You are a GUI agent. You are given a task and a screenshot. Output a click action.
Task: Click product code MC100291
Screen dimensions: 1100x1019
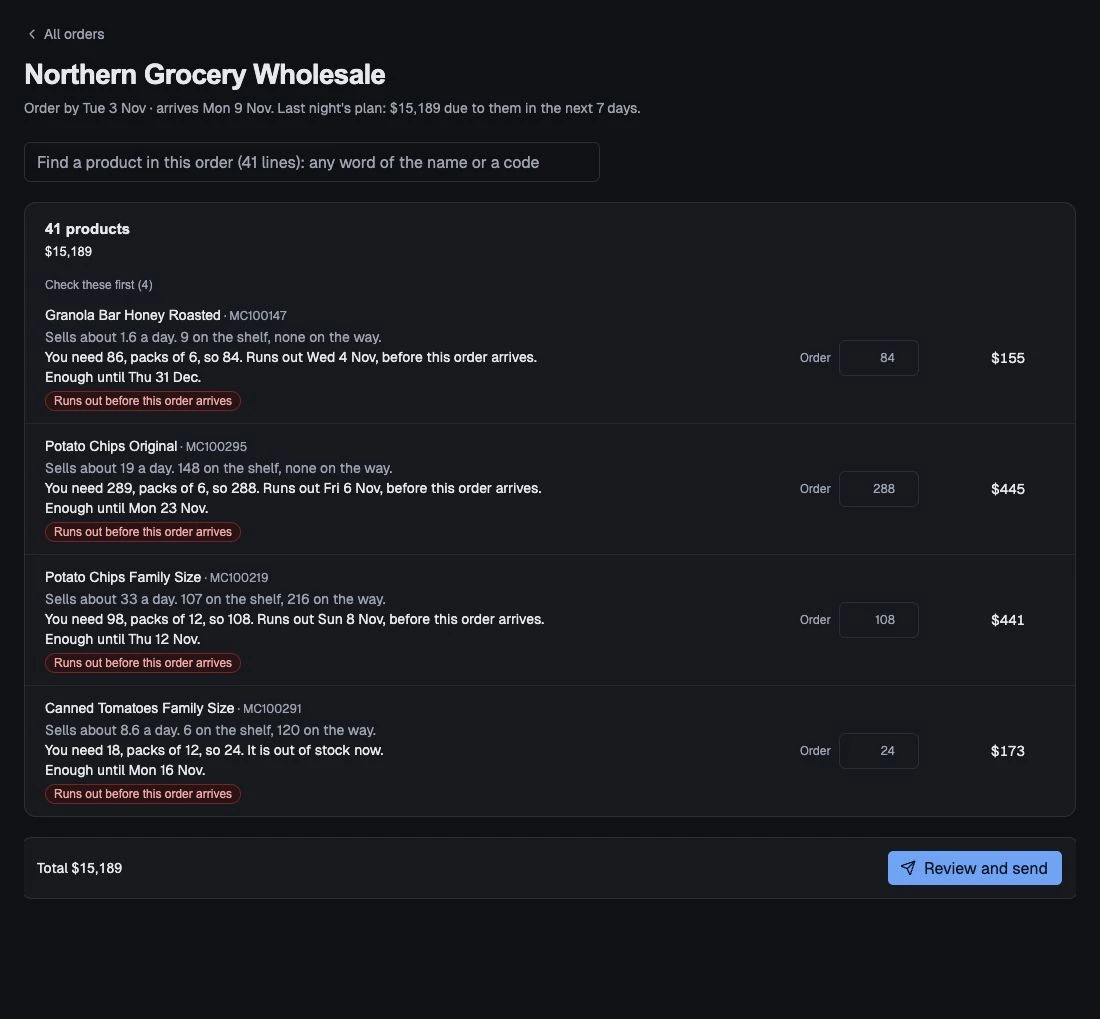pos(272,709)
